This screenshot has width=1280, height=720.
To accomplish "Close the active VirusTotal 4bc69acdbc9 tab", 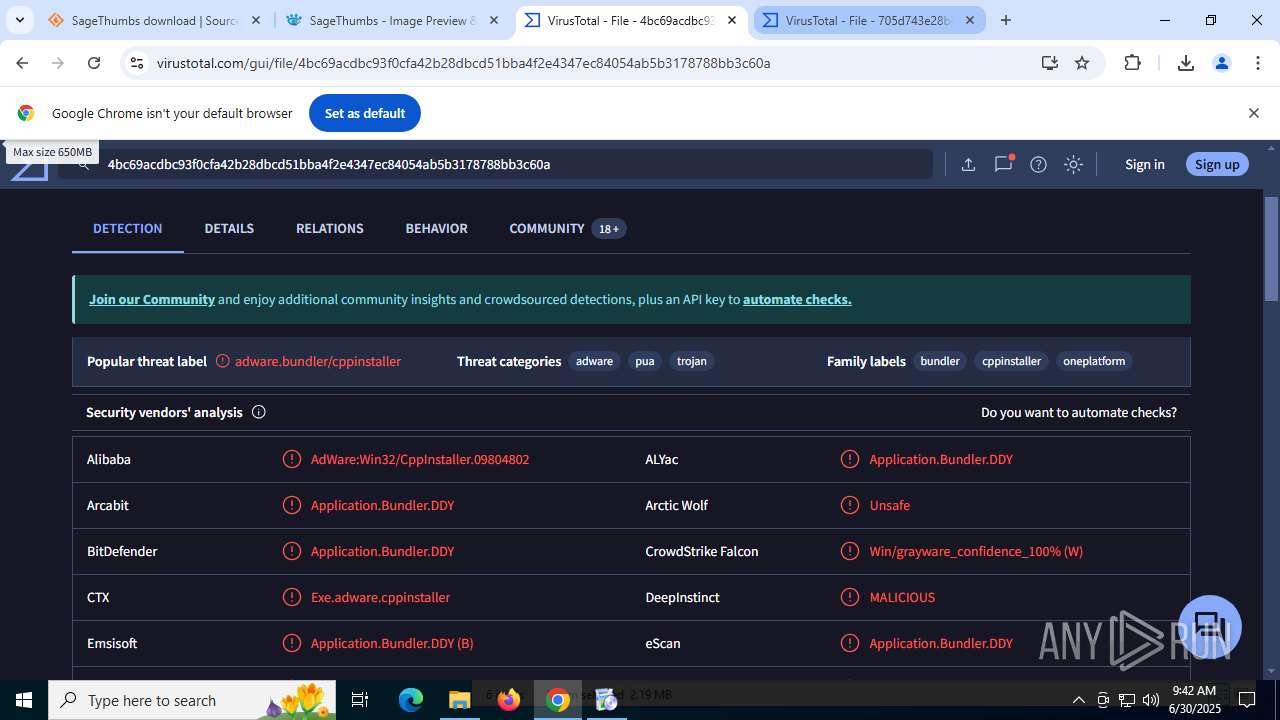I will 732,20.
